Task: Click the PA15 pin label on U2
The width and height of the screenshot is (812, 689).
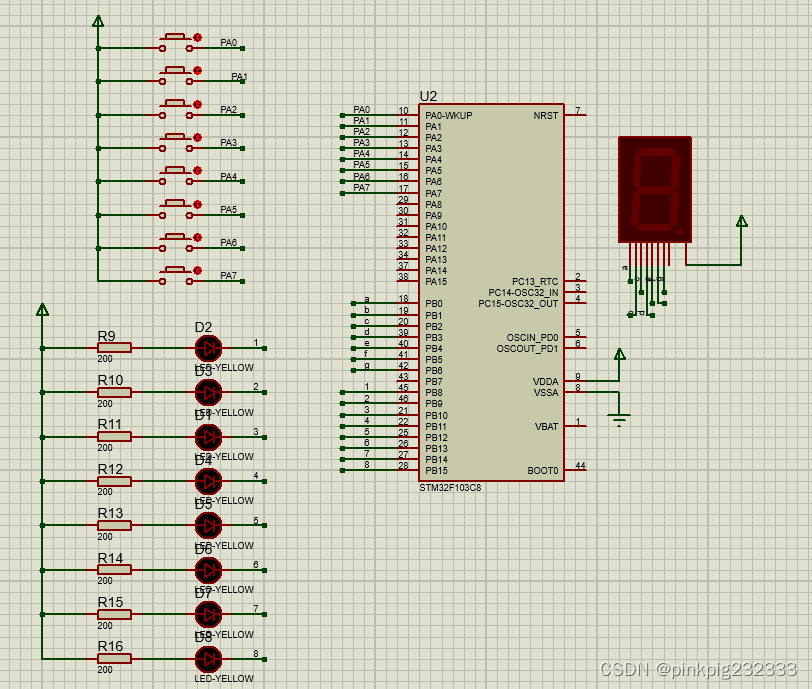Action: (x=436, y=281)
